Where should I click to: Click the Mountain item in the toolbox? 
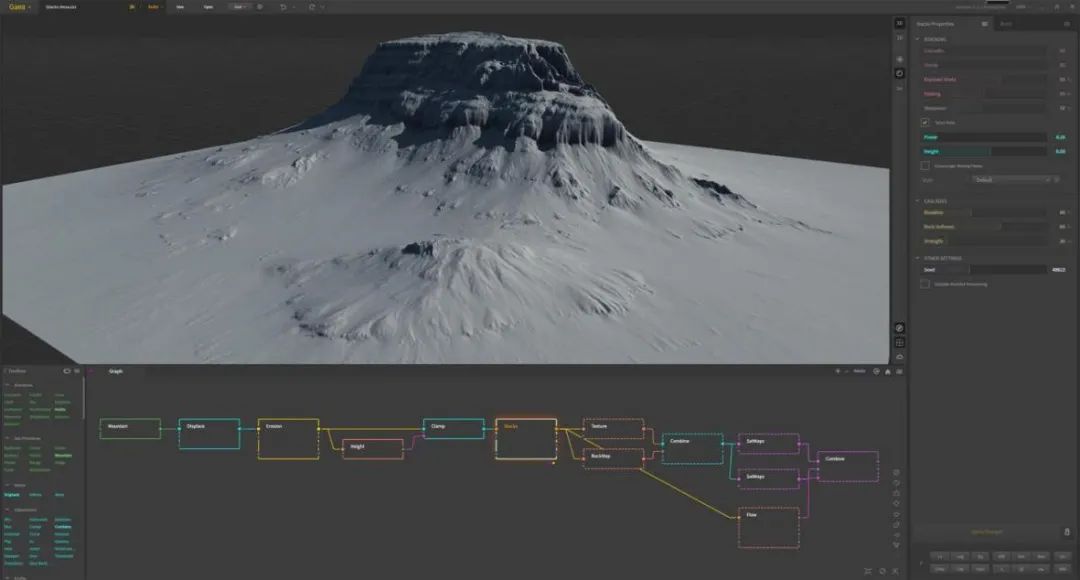click(63, 455)
